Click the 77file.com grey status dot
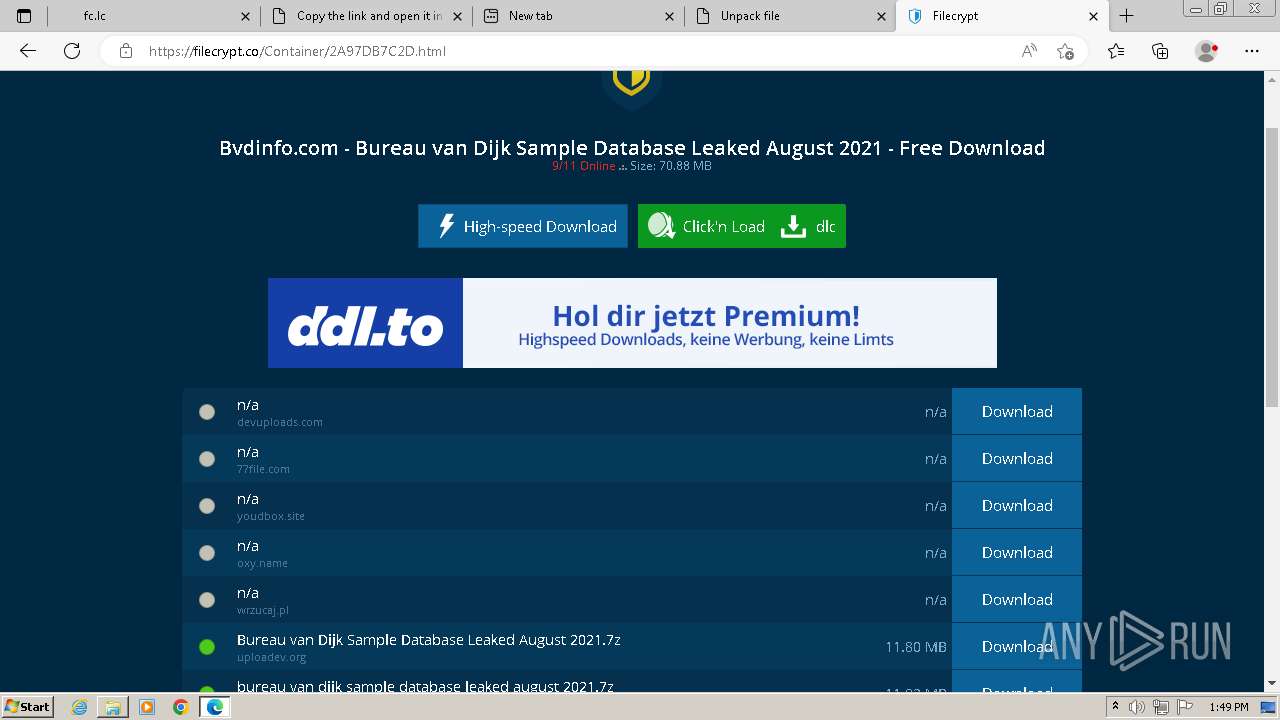Screen dimensions: 1280x720 tap(207, 459)
